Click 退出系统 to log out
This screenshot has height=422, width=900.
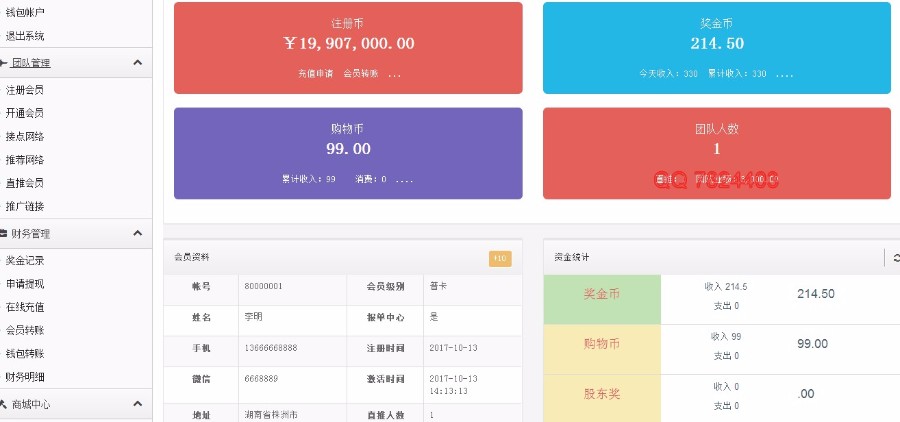coord(25,36)
